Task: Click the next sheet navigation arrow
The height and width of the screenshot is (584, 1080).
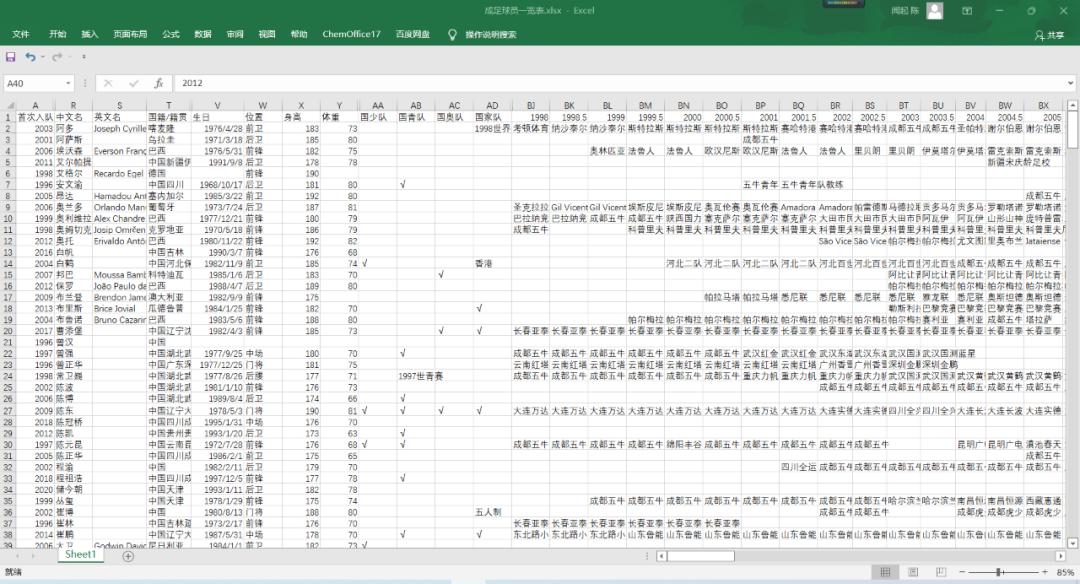Action: point(34,555)
